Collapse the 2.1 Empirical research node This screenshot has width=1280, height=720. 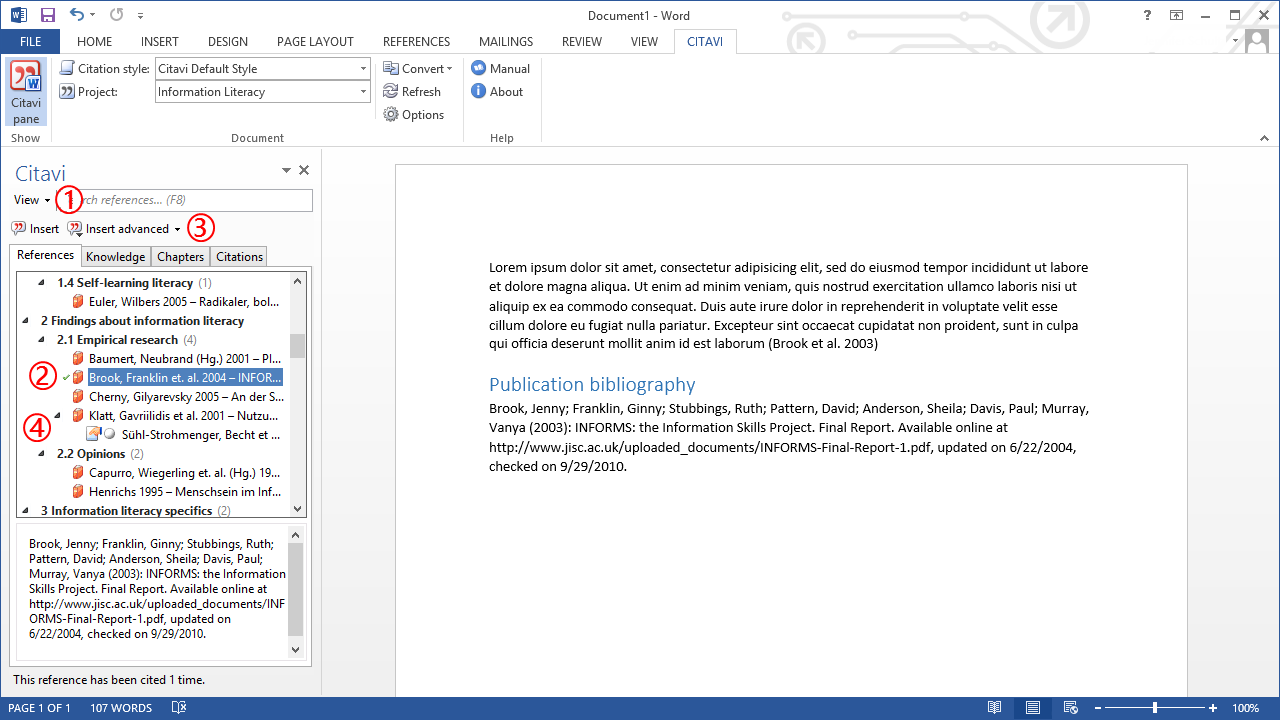pos(42,340)
